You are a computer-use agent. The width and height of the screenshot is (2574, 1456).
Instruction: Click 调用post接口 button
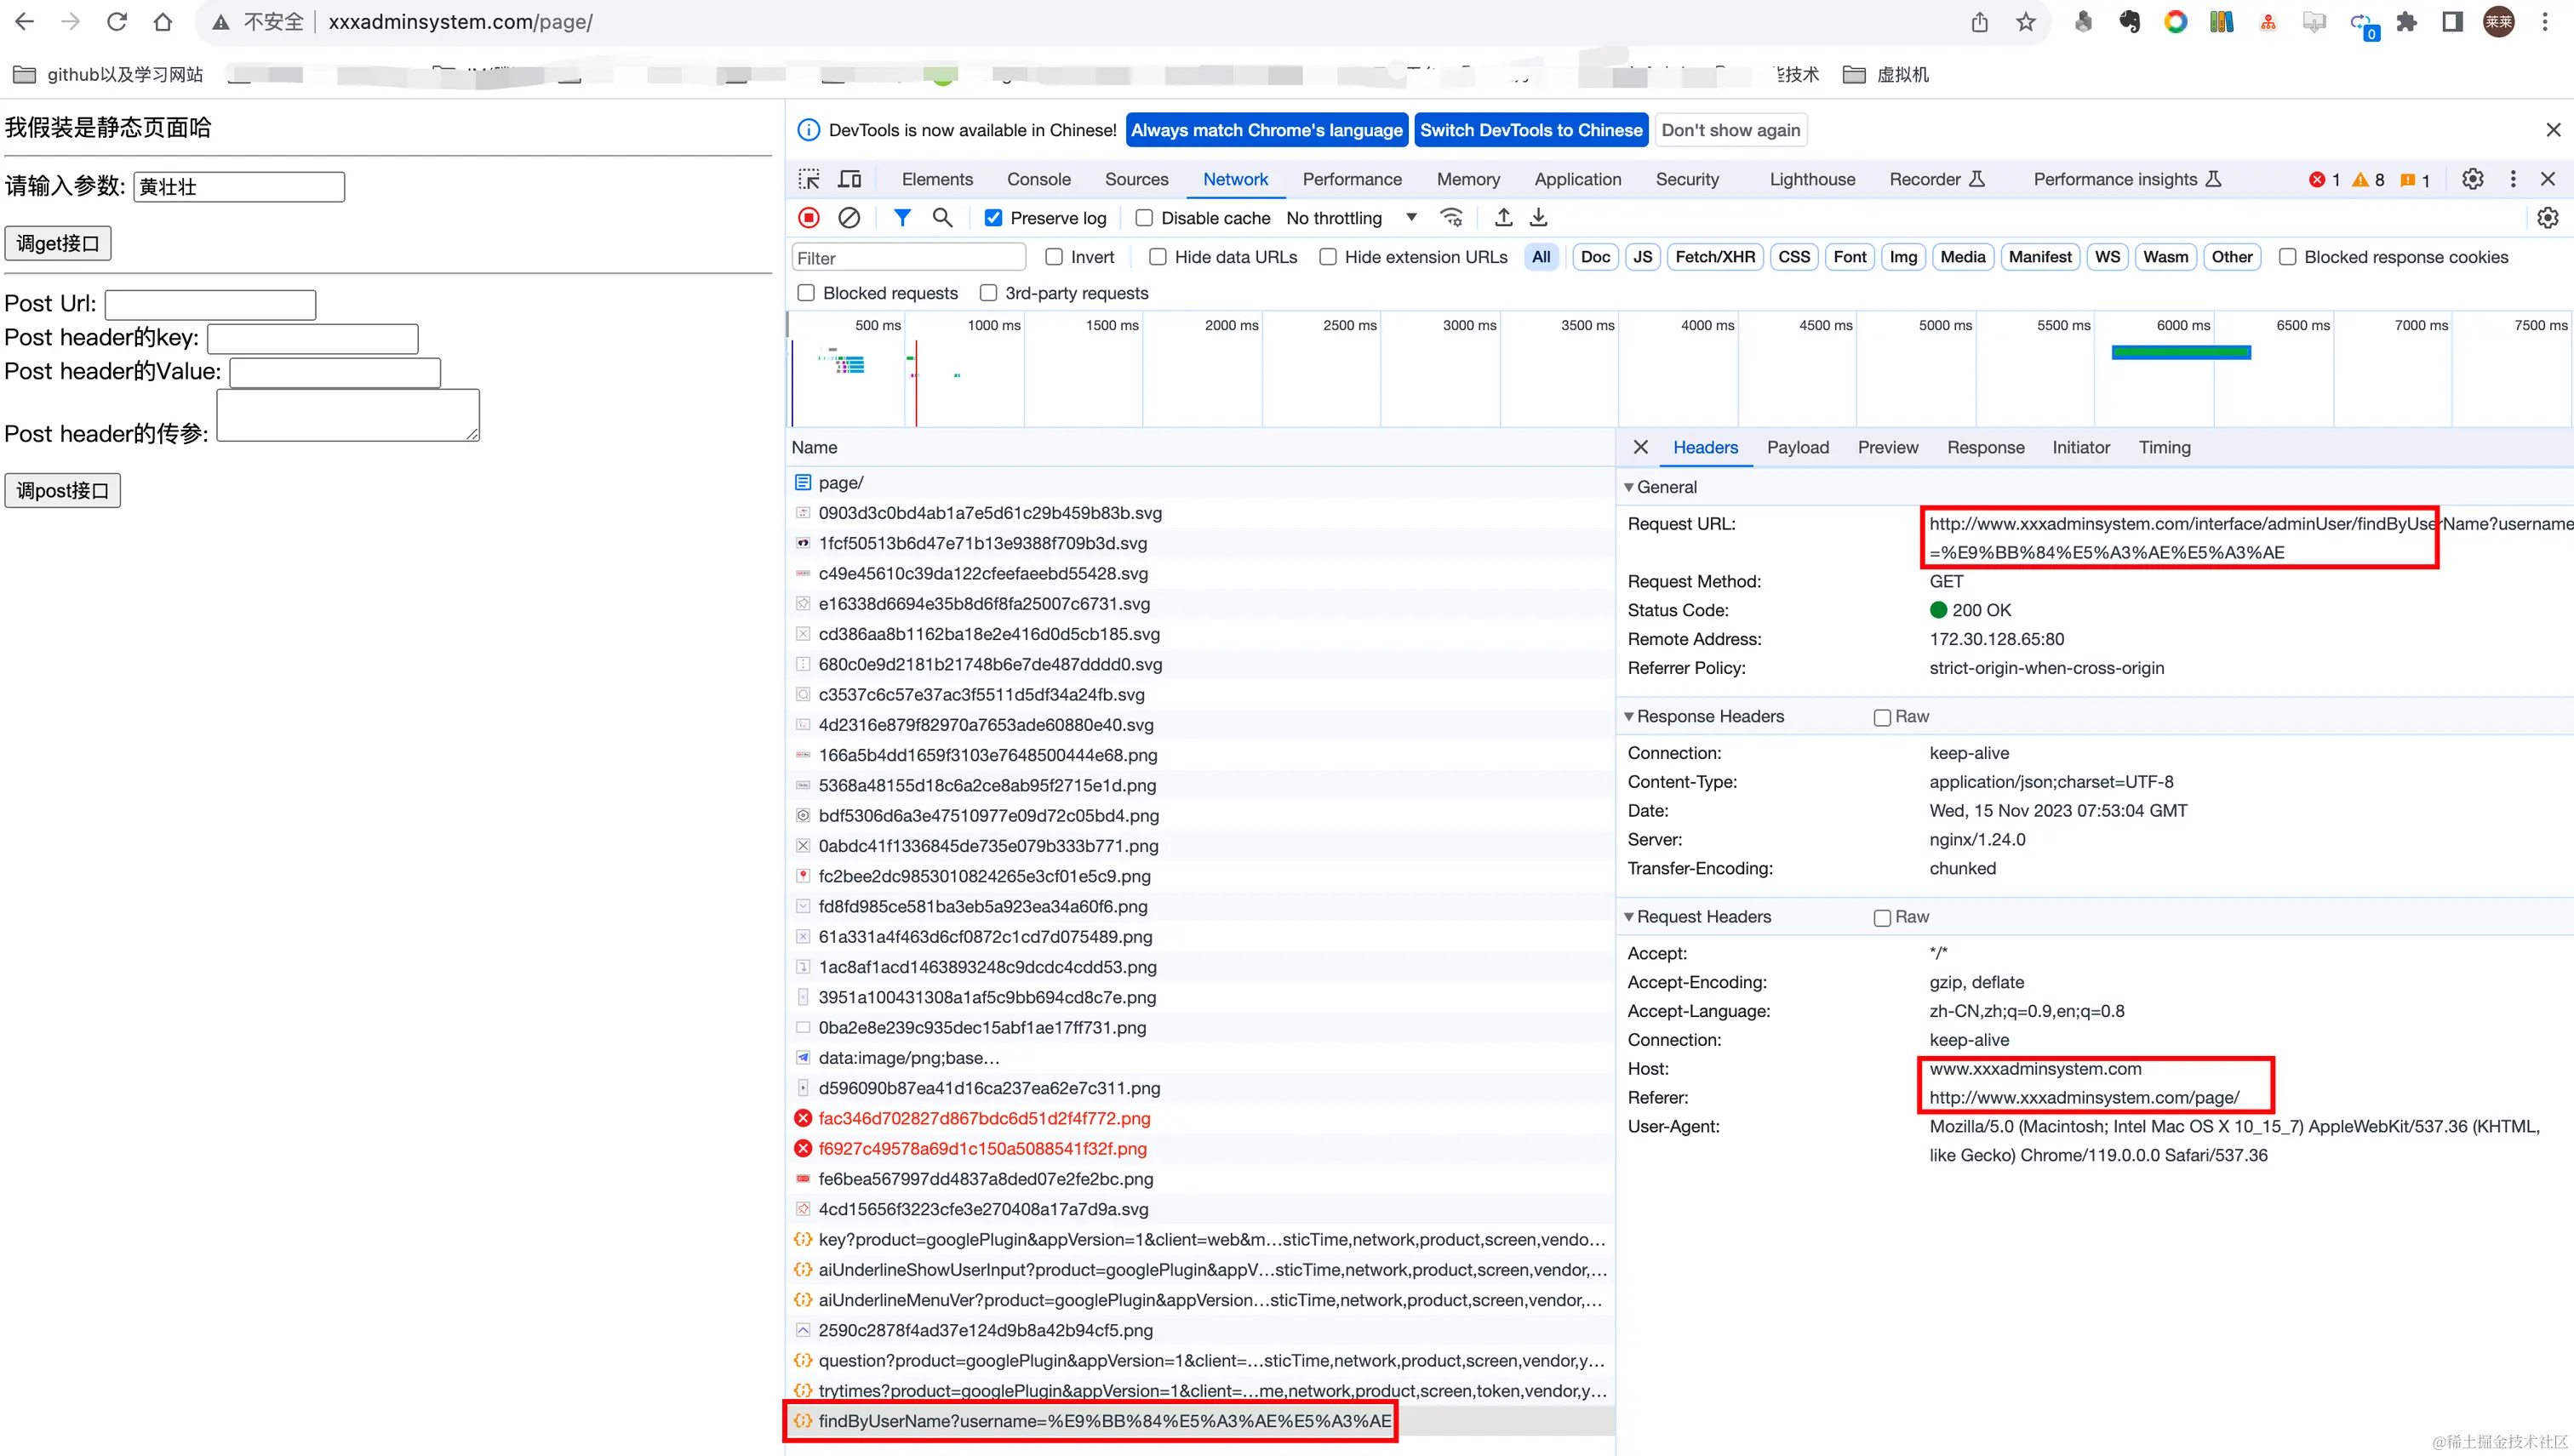tap(62, 489)
